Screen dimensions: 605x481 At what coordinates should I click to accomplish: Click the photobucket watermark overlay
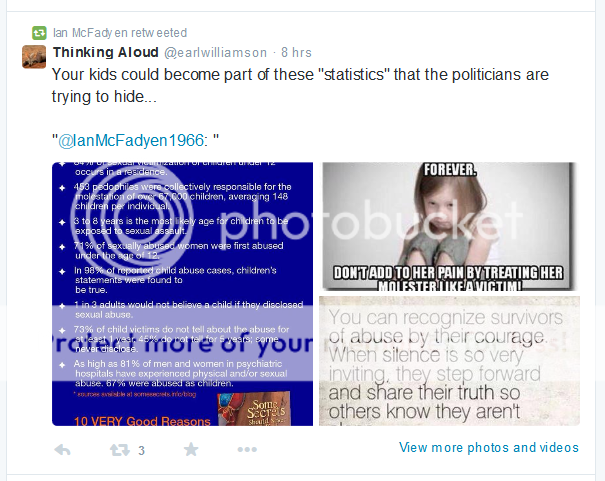click(x=297, y=222)
